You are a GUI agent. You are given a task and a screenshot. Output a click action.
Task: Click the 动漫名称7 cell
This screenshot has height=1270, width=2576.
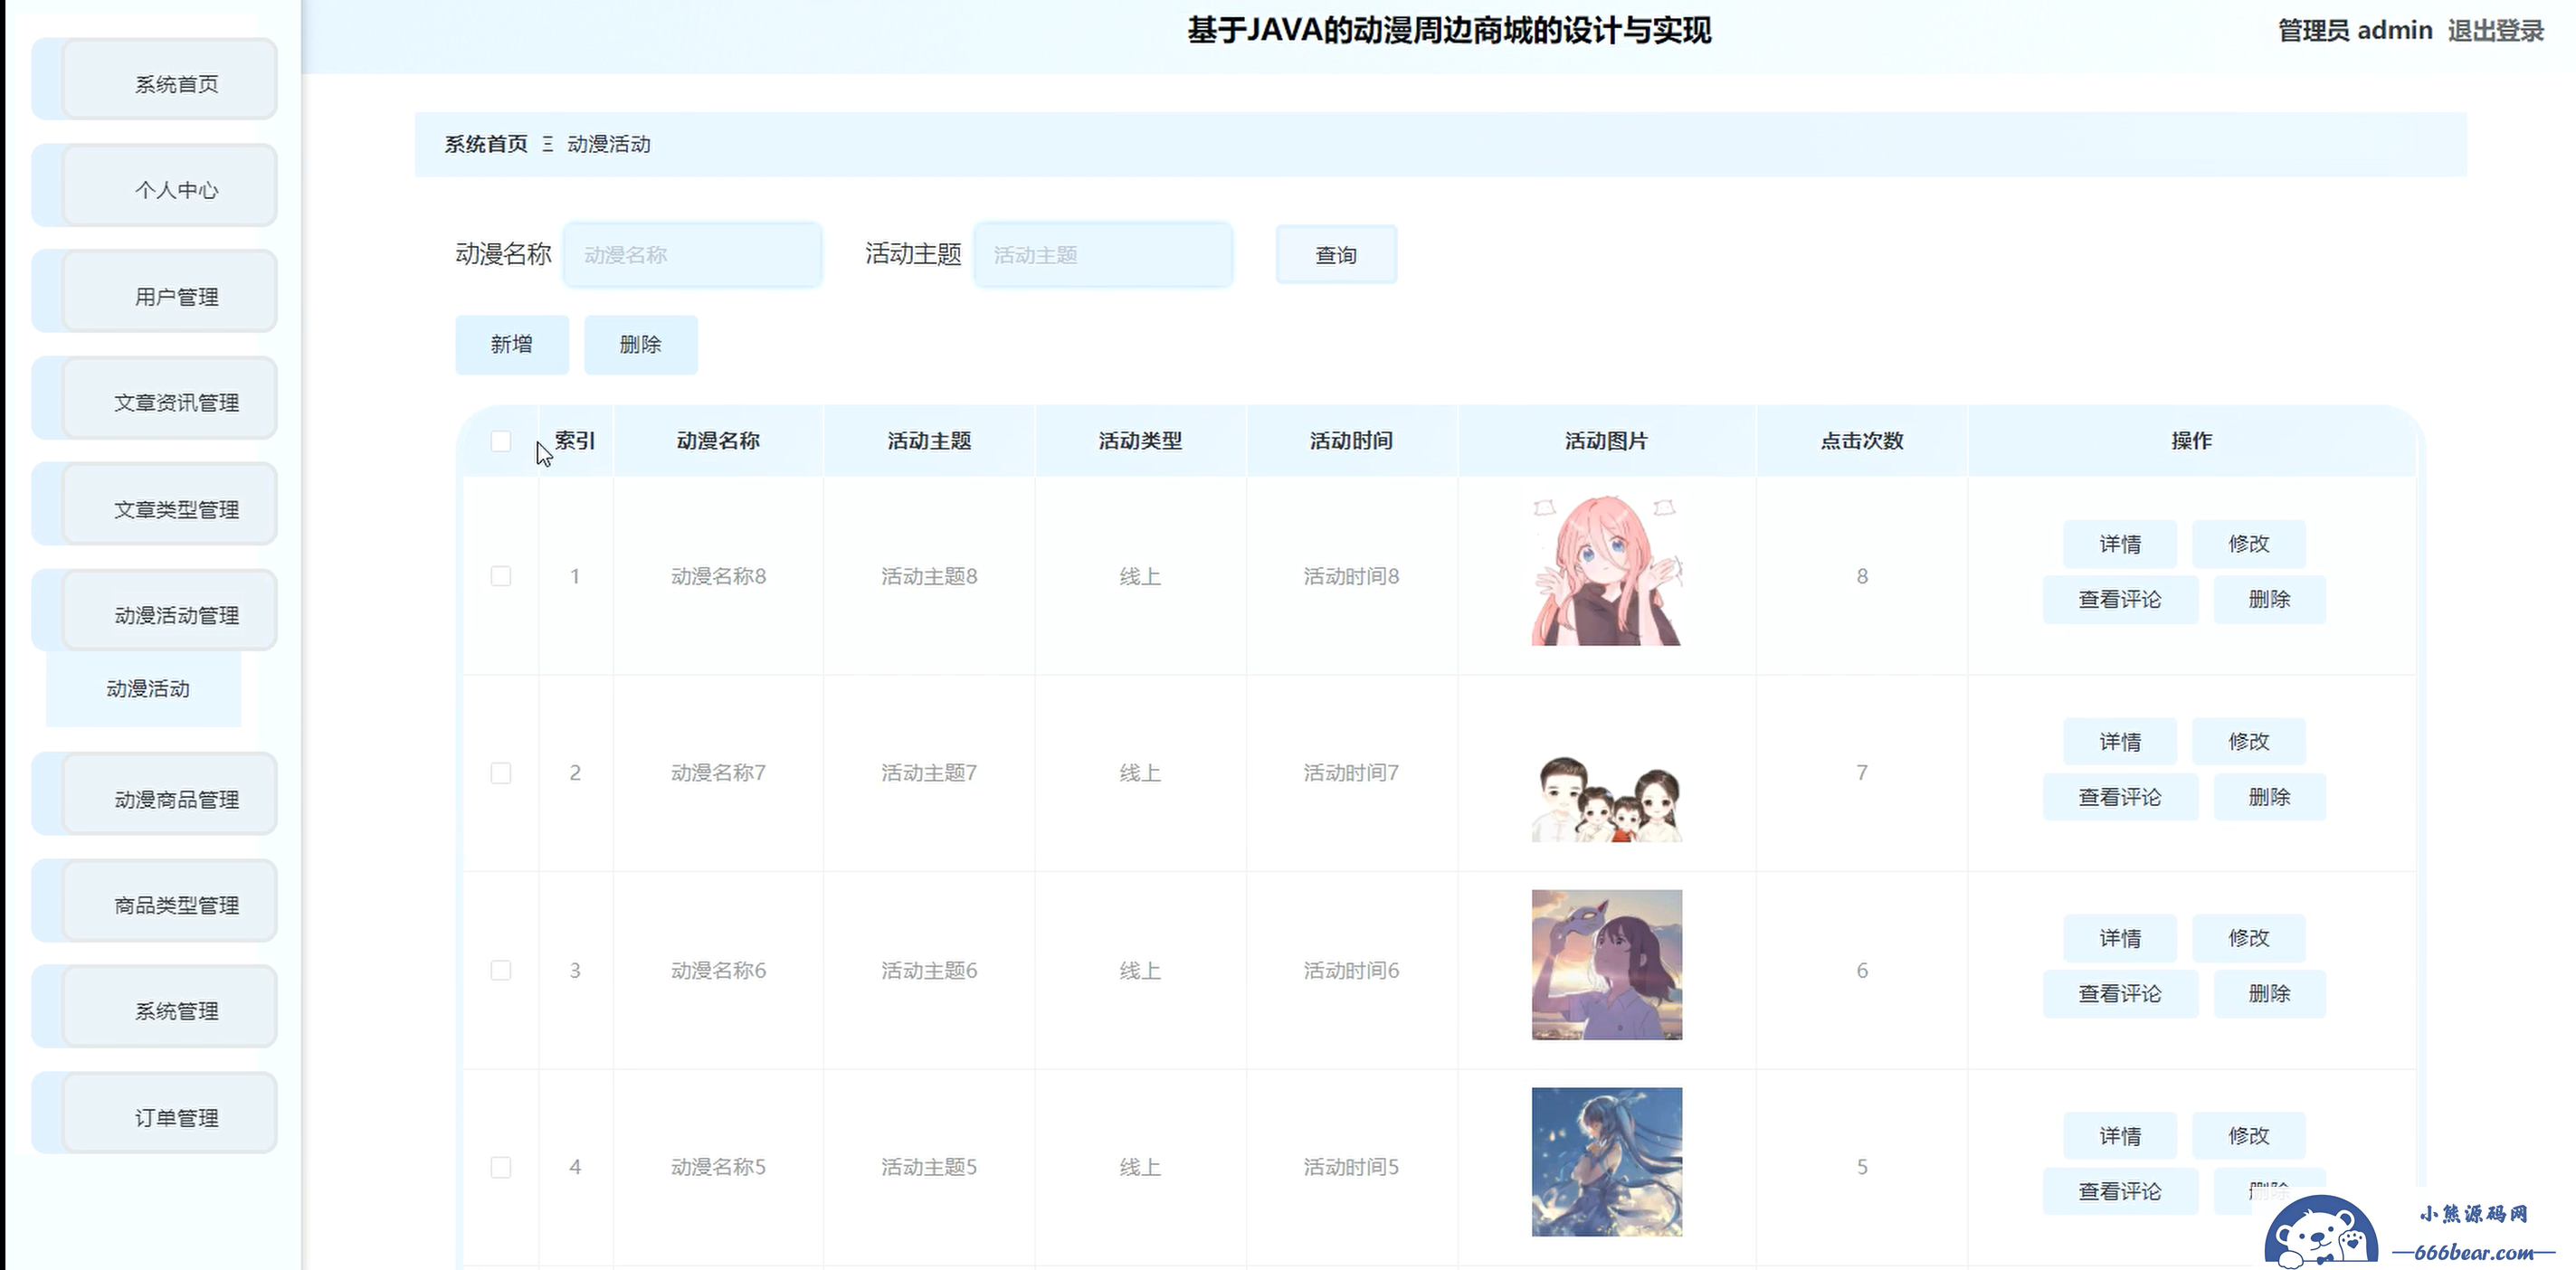[718, 773]
